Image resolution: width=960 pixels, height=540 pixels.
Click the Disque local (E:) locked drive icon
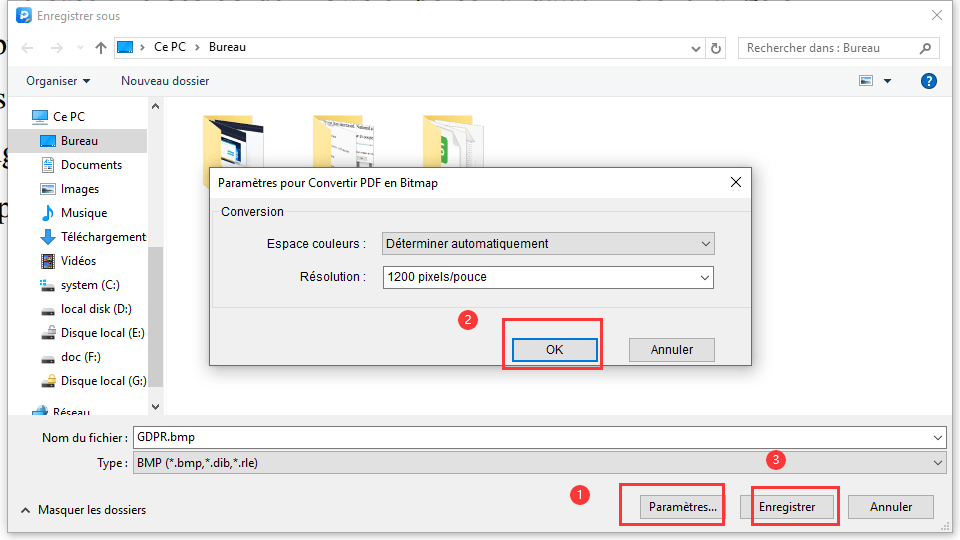48,332
